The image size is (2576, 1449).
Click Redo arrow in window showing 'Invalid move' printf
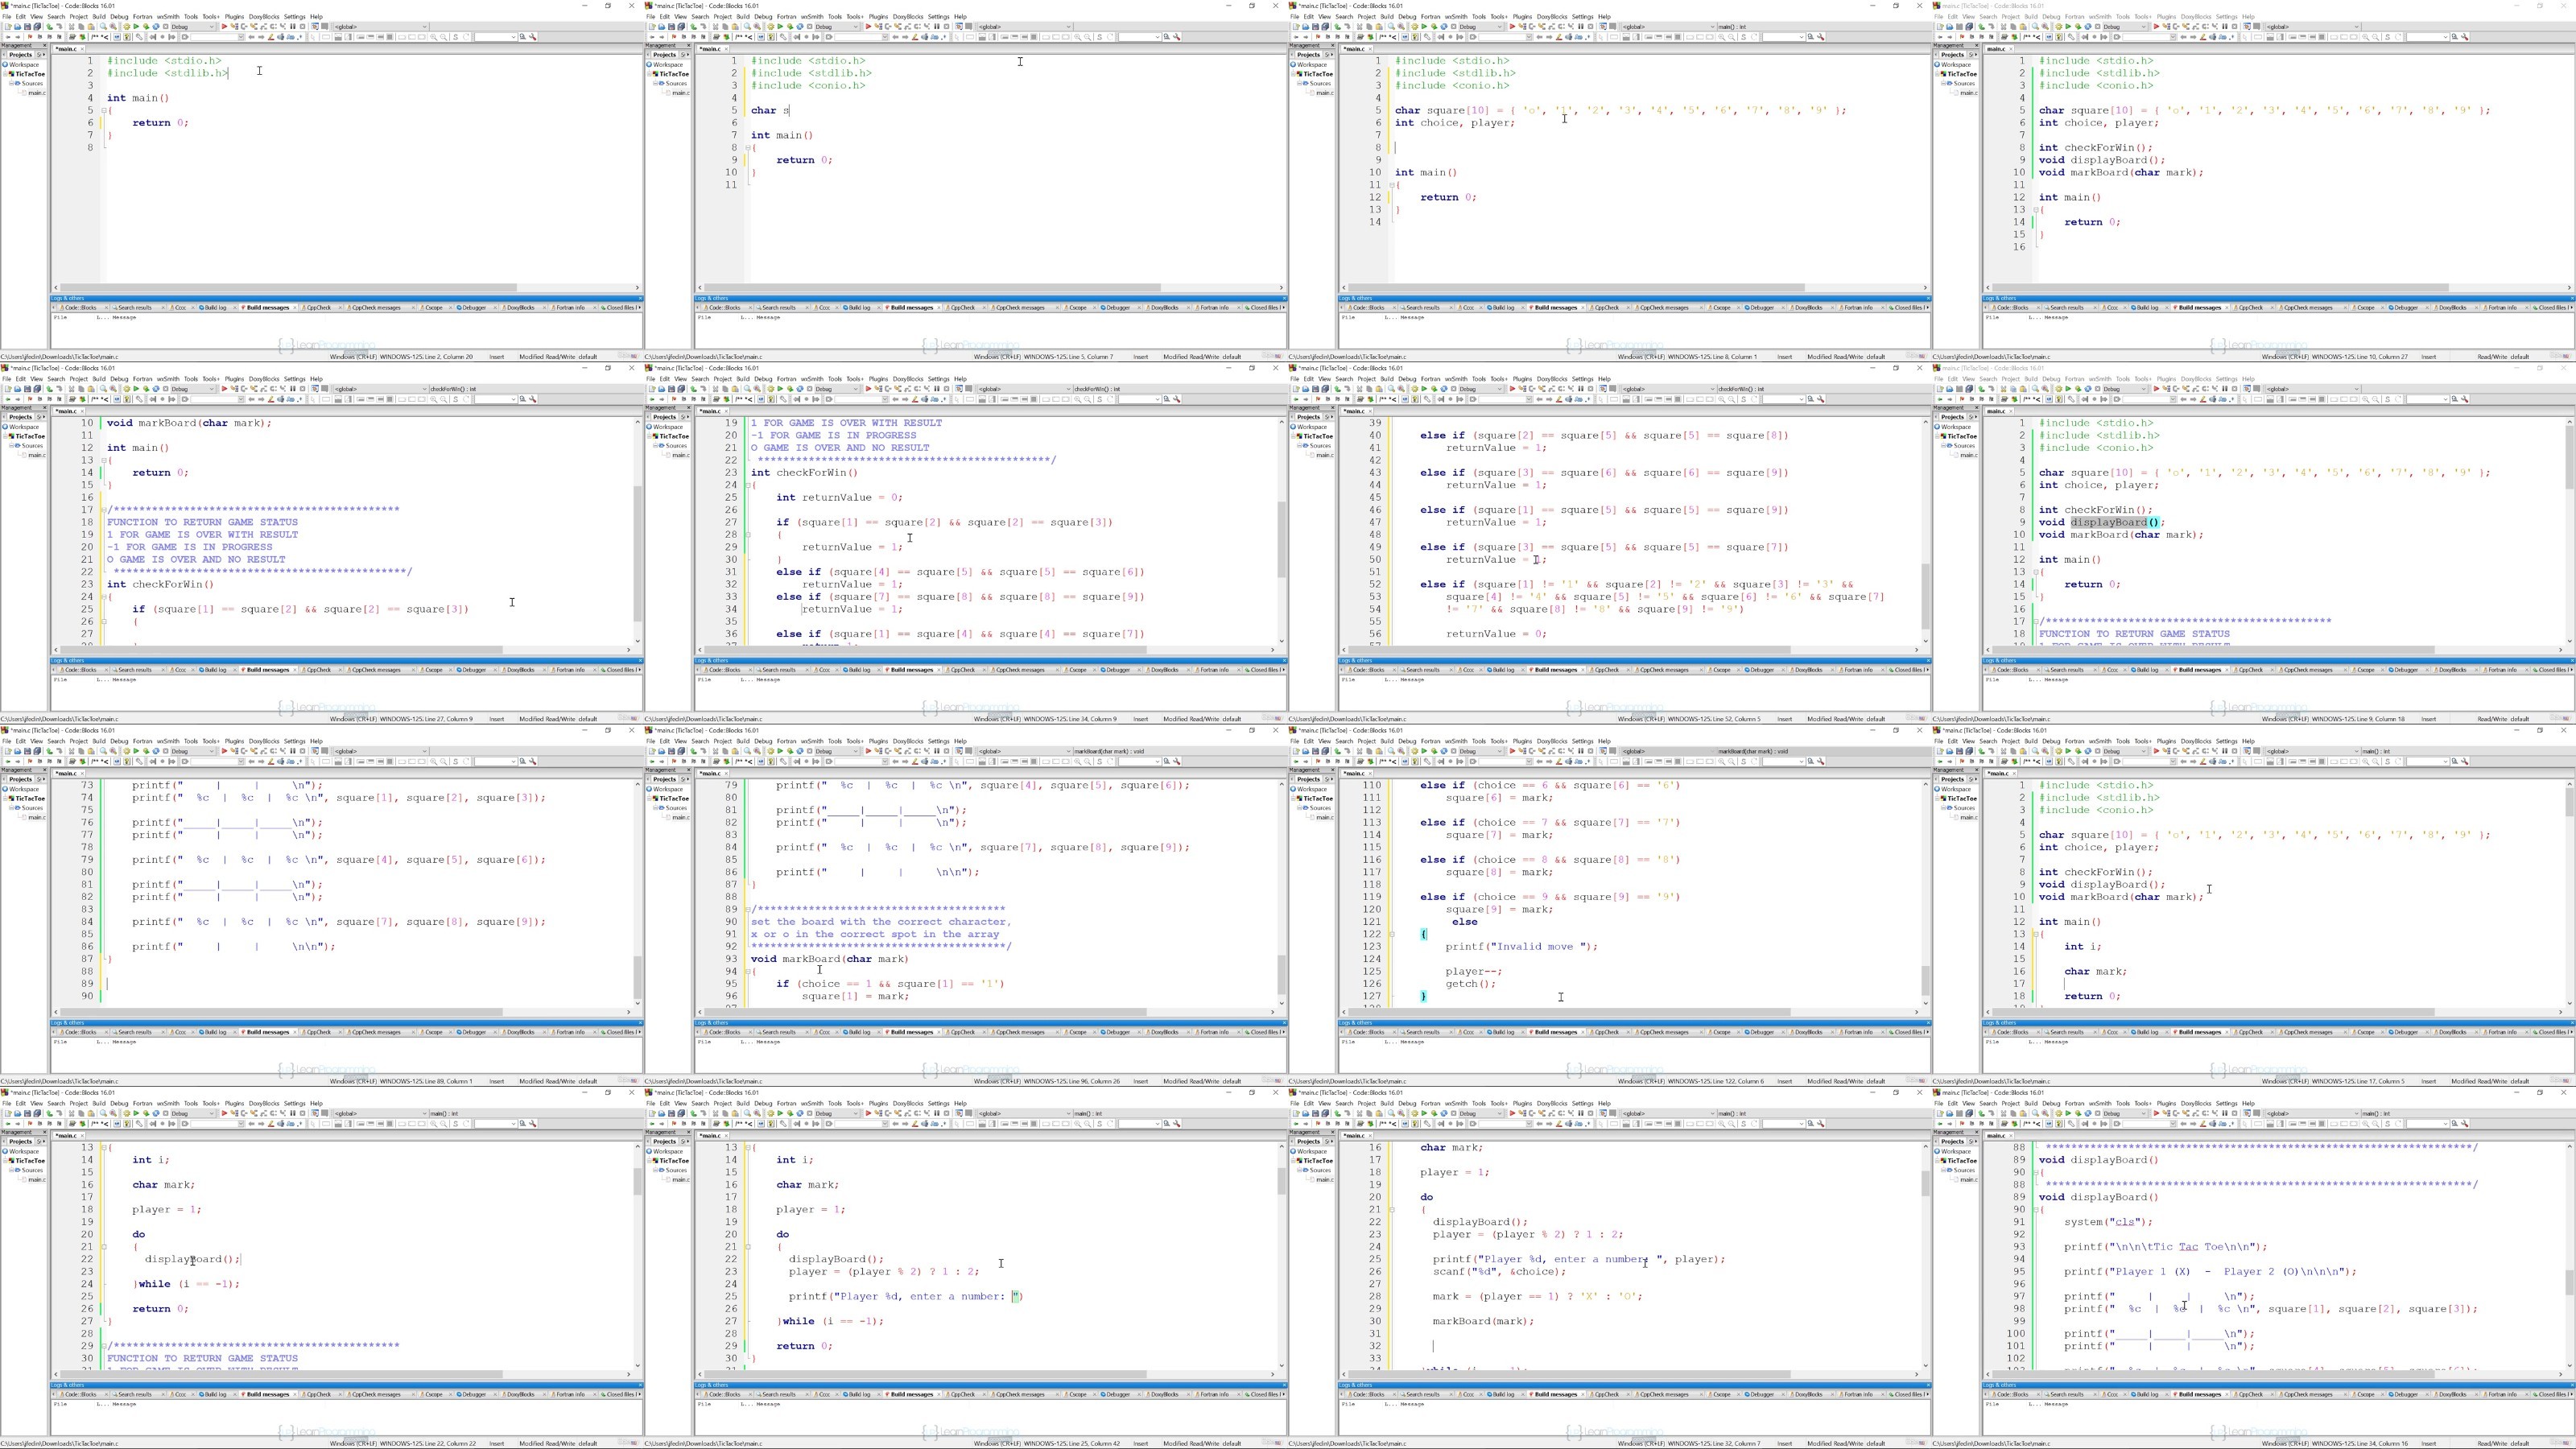(x=1347, y=751)
